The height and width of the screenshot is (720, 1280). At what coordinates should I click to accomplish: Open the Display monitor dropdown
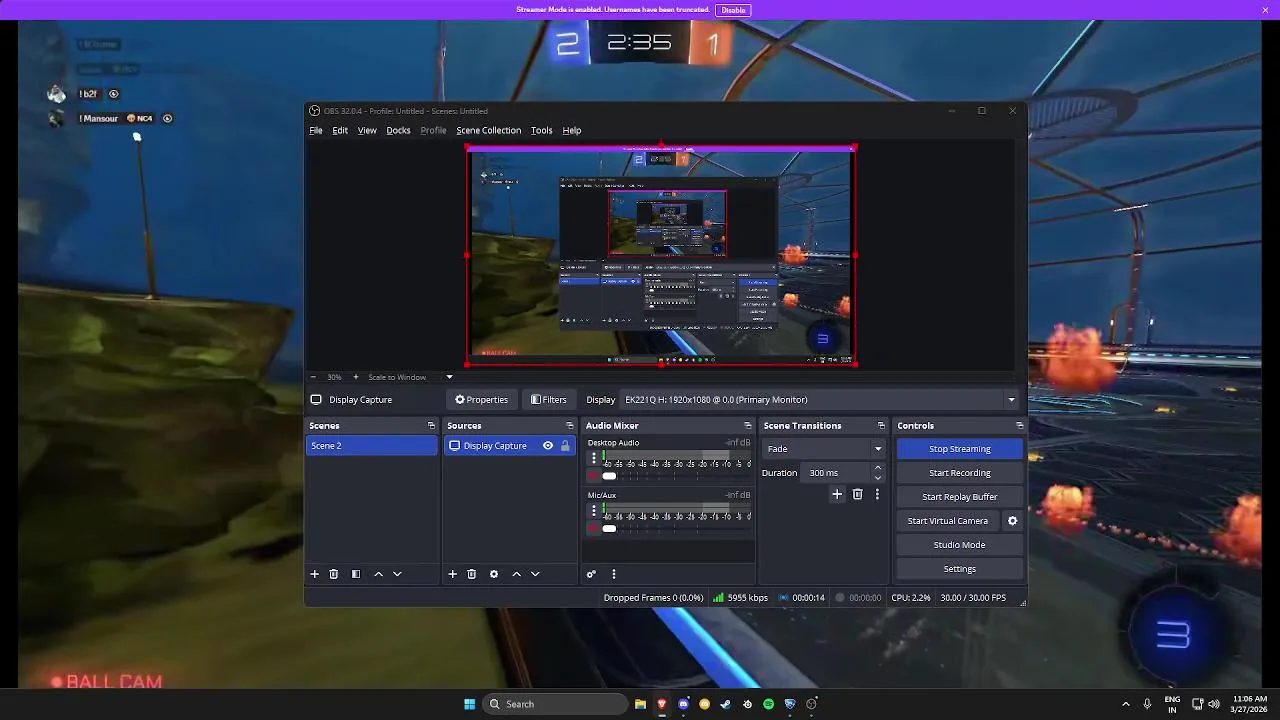[819, 400]
